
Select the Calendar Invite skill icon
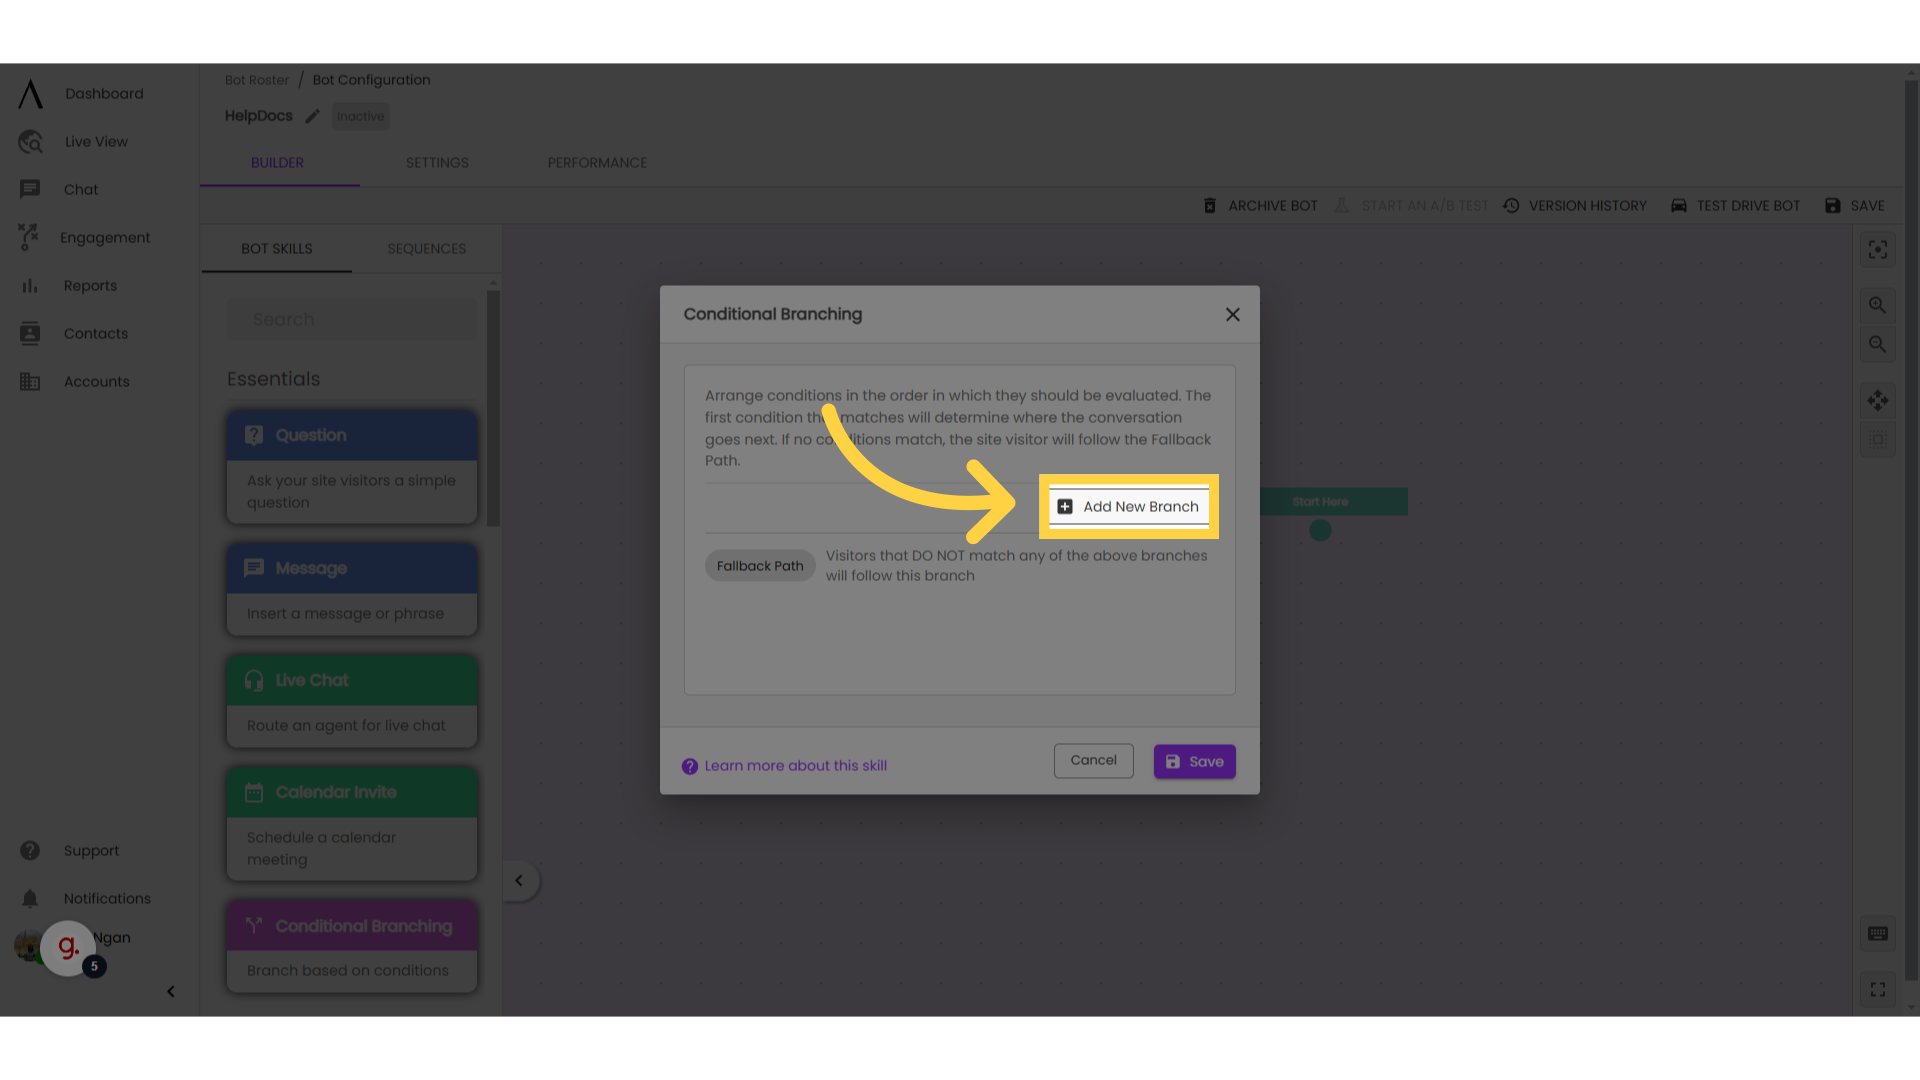[253, 793]
